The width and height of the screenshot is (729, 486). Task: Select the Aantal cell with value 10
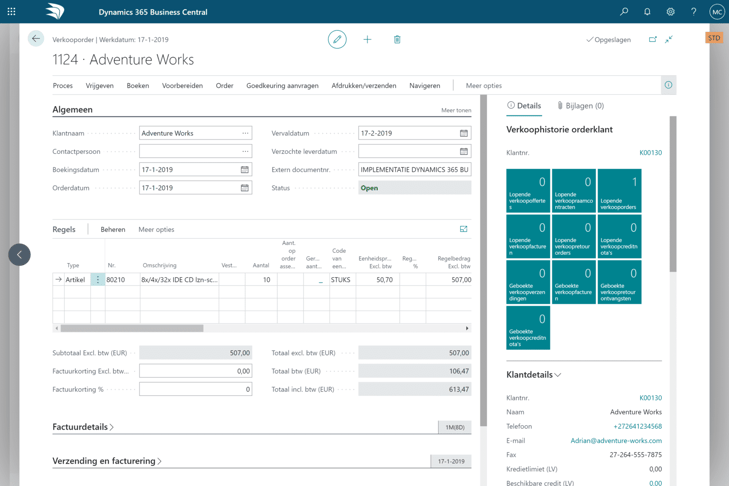(x=261, y=280)
